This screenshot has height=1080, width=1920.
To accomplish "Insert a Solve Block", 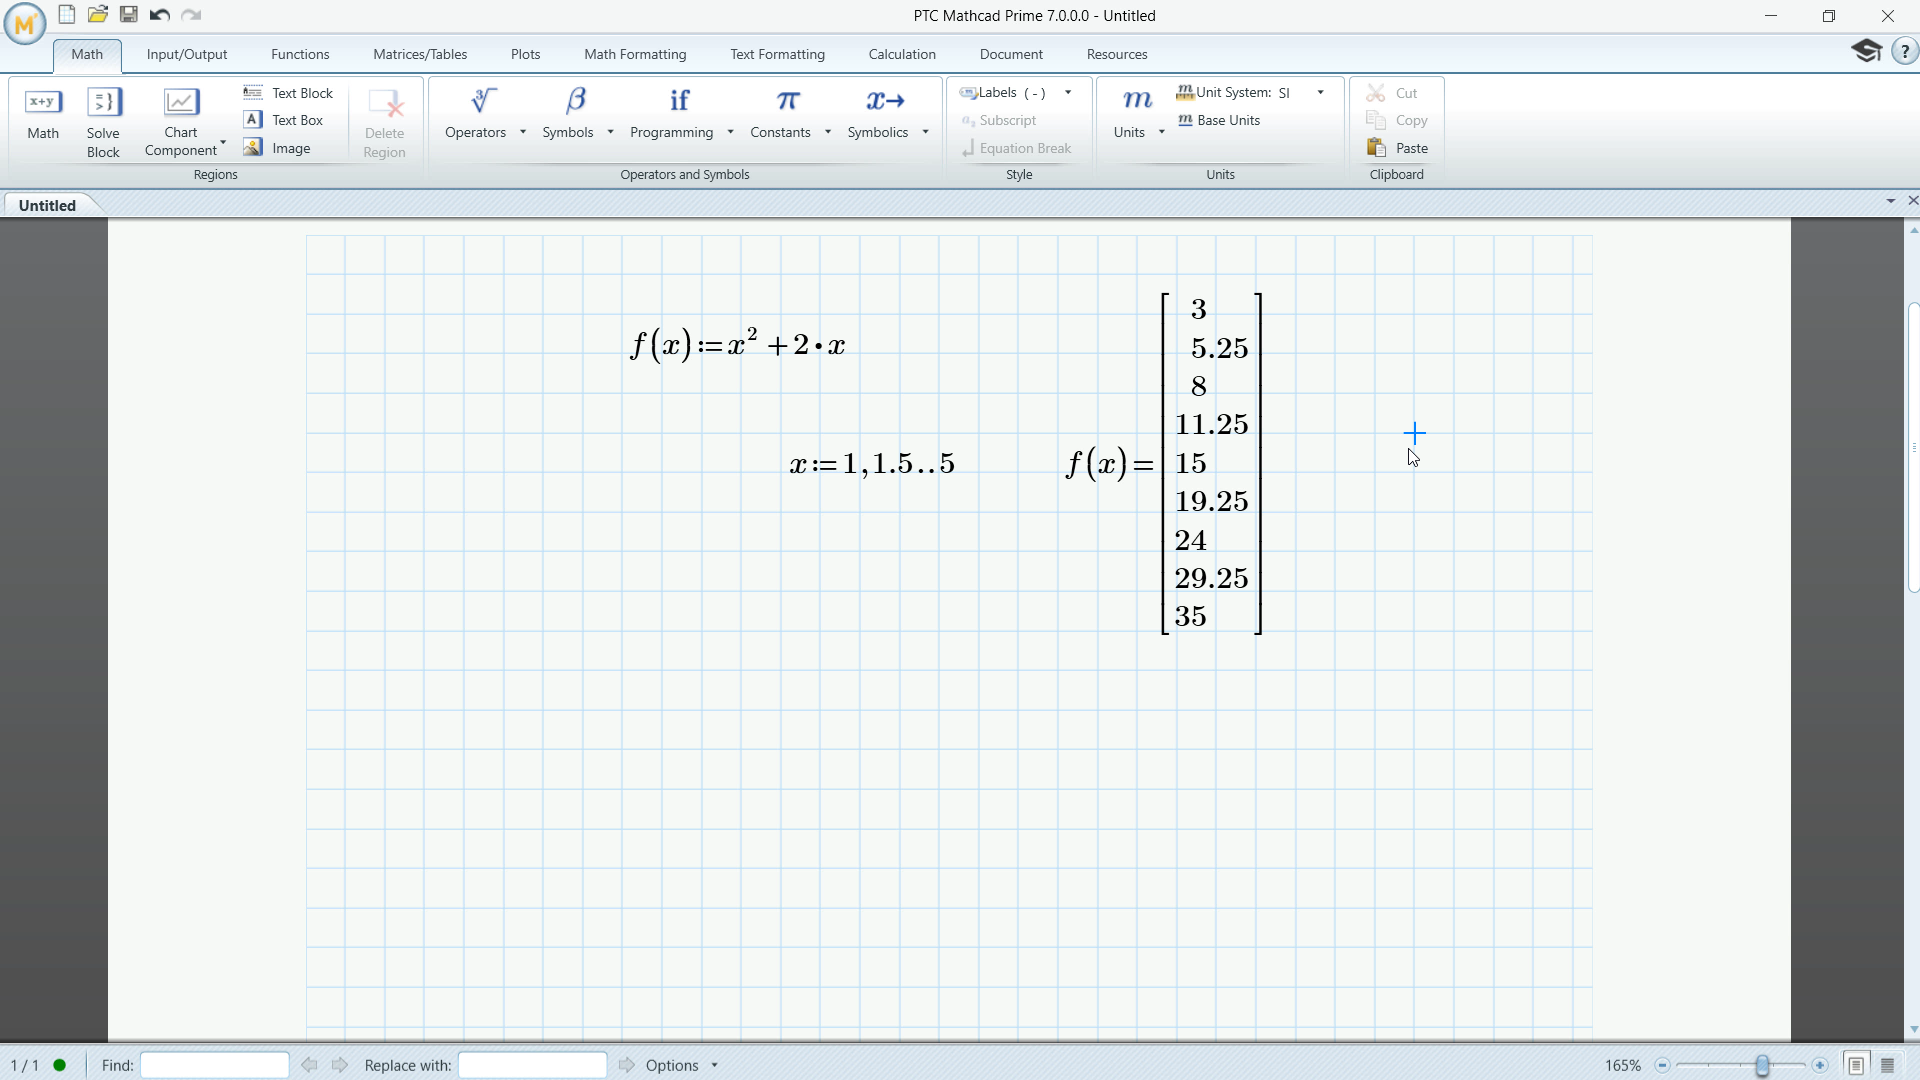I will (x=103, y=122).
